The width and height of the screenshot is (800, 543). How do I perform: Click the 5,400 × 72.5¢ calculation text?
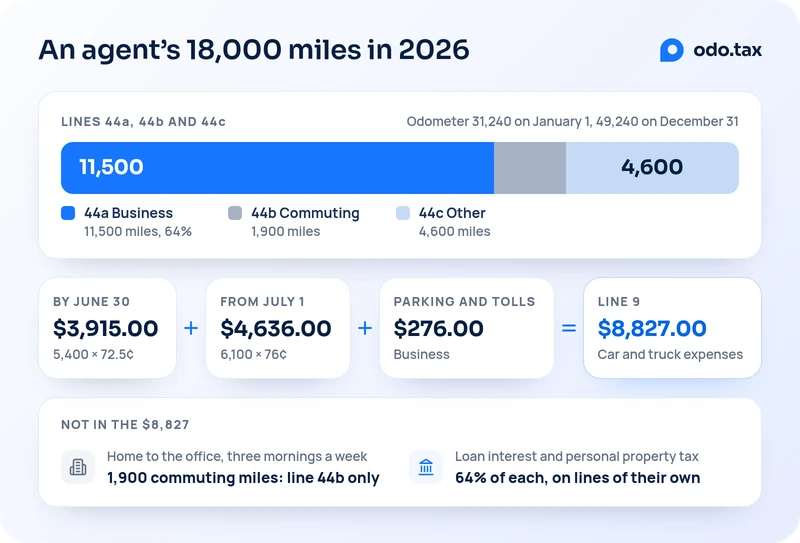(93, 354)
